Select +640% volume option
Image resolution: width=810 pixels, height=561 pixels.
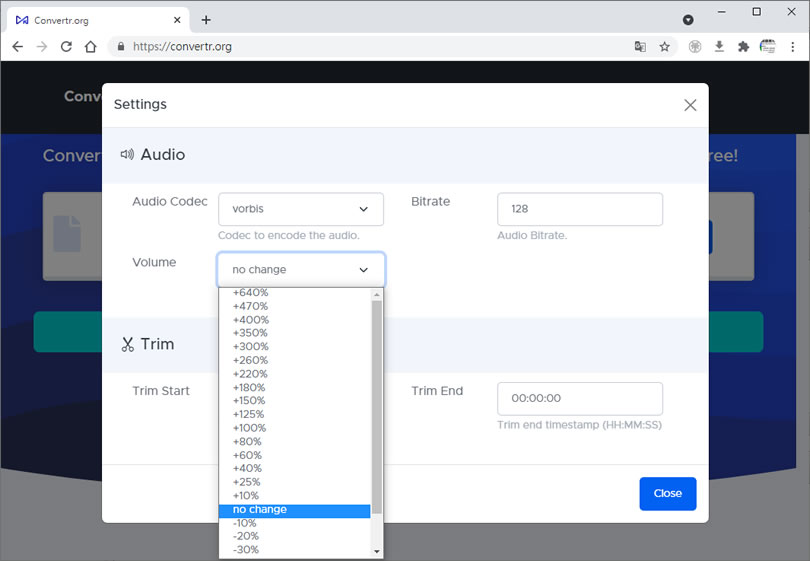click(294, 292)
